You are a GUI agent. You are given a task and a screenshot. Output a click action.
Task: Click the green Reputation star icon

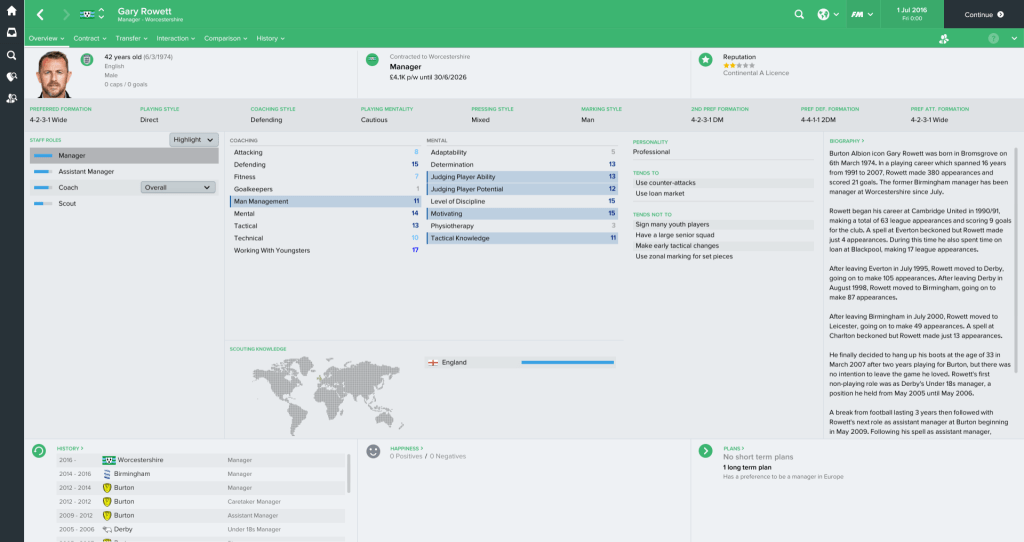(x=706, y=60)
